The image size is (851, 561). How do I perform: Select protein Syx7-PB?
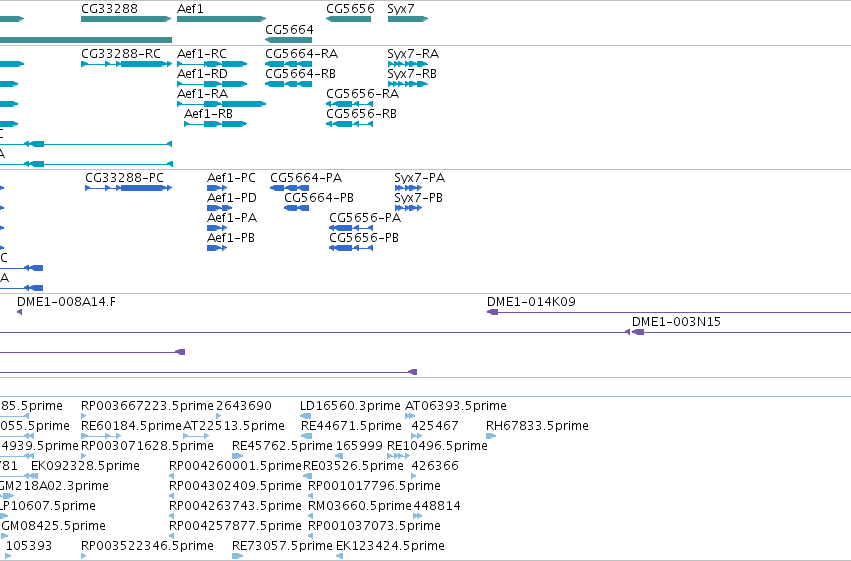click(x=409, y=208)
